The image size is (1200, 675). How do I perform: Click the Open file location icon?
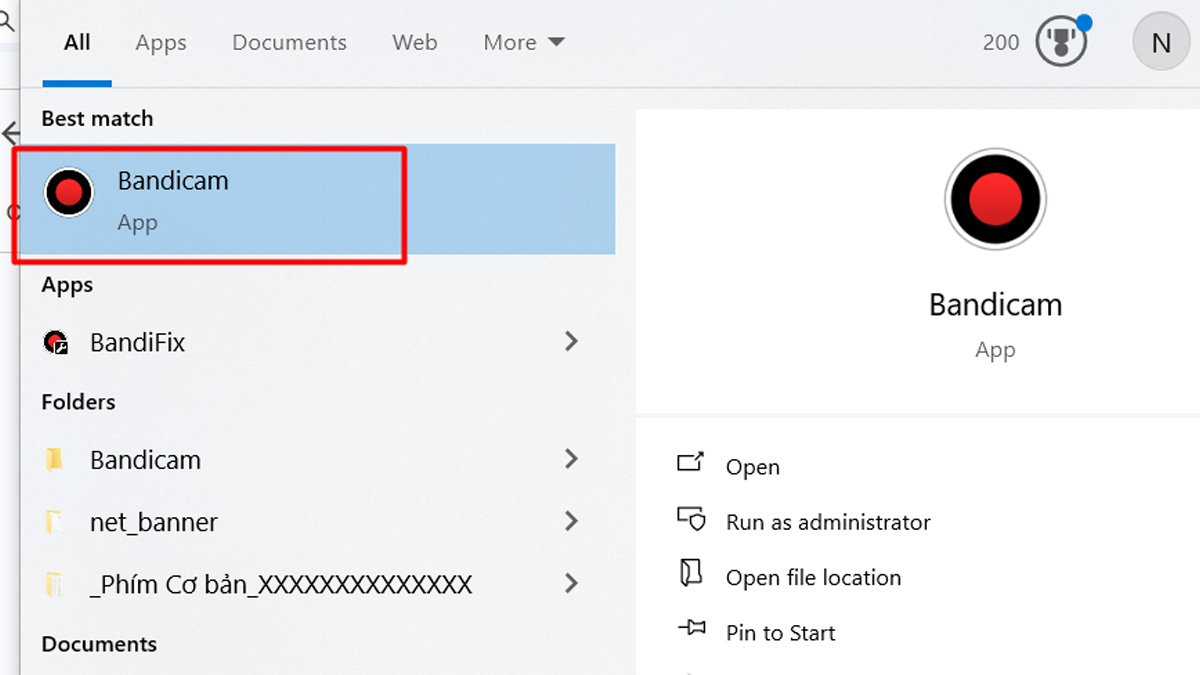[691, 573]
